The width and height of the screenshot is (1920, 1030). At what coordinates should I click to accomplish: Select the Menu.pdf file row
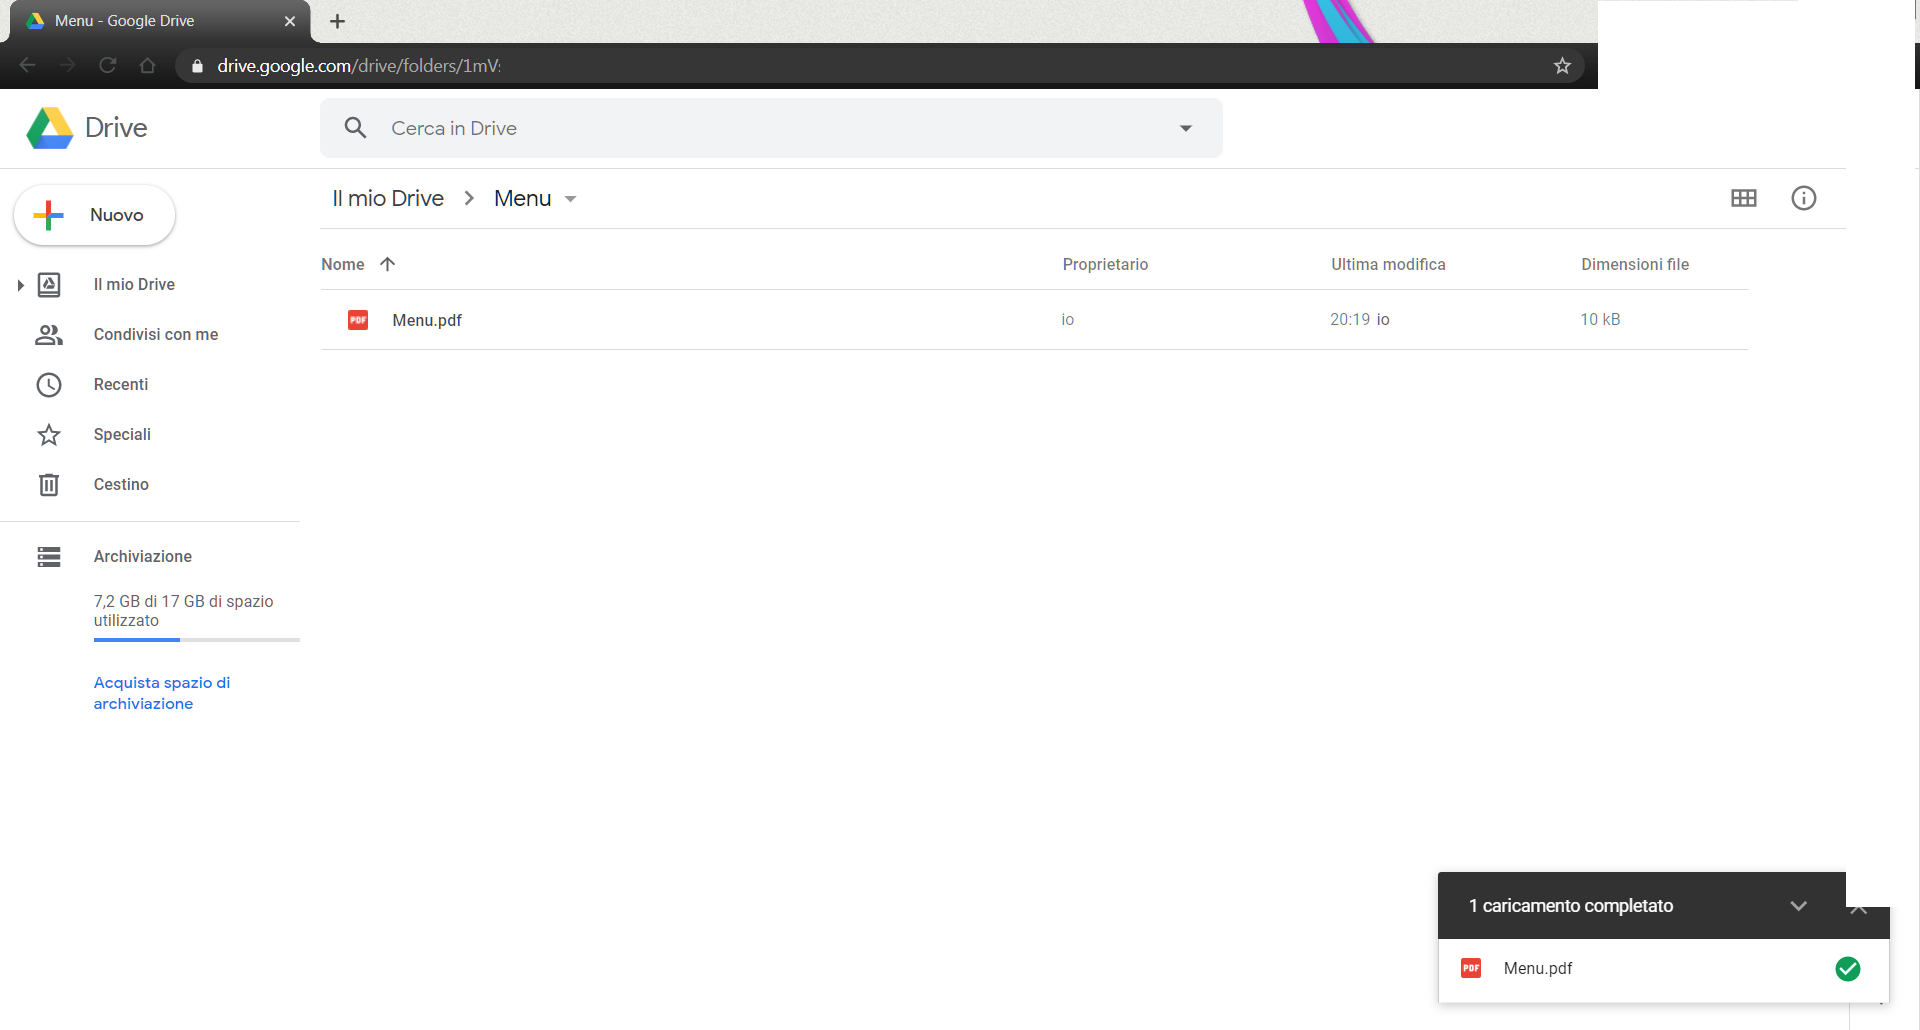click(1034, 320)
